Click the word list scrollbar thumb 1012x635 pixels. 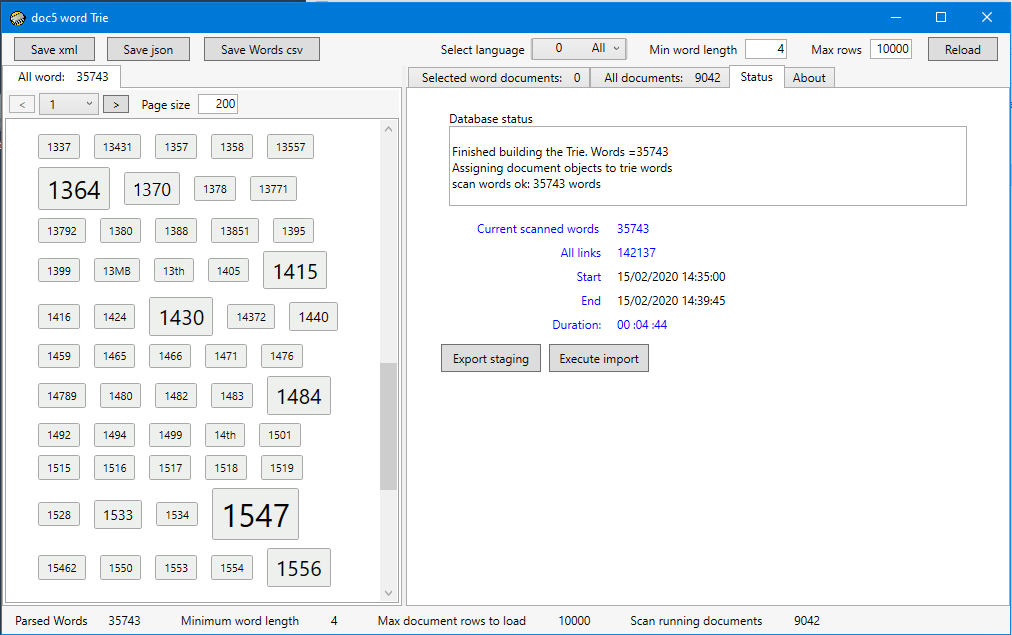click(388, 427)
